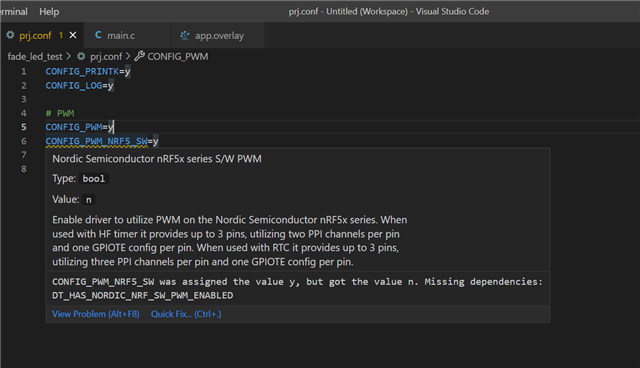The image size is (640, 368).
Task: Click the app.overlay tab file icon
Action: click(x=185, y=35)
